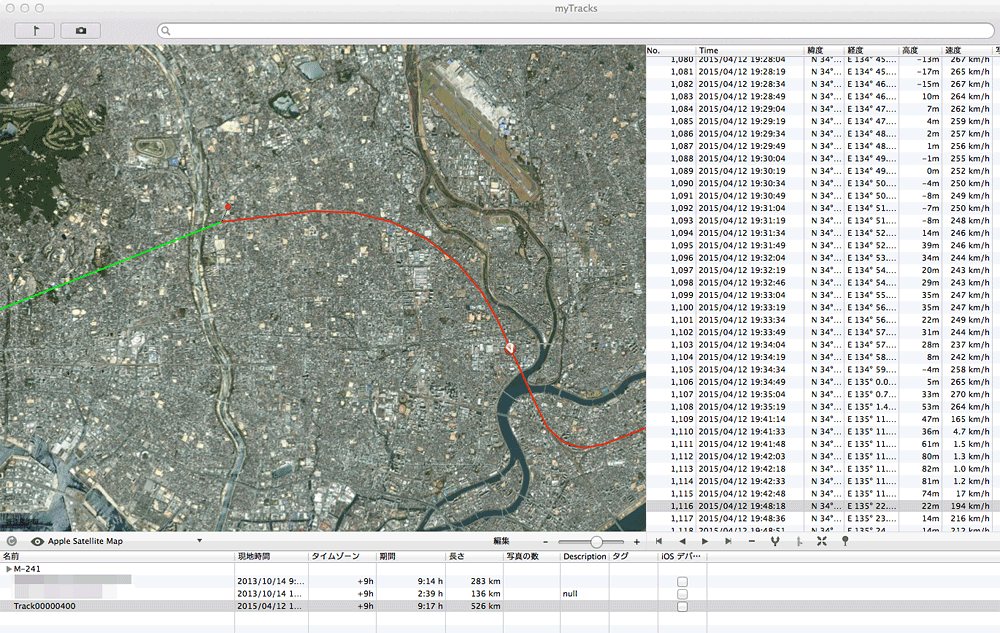
Task: Check iOS device box for Track00000400
Action: [x=682, y=606]
